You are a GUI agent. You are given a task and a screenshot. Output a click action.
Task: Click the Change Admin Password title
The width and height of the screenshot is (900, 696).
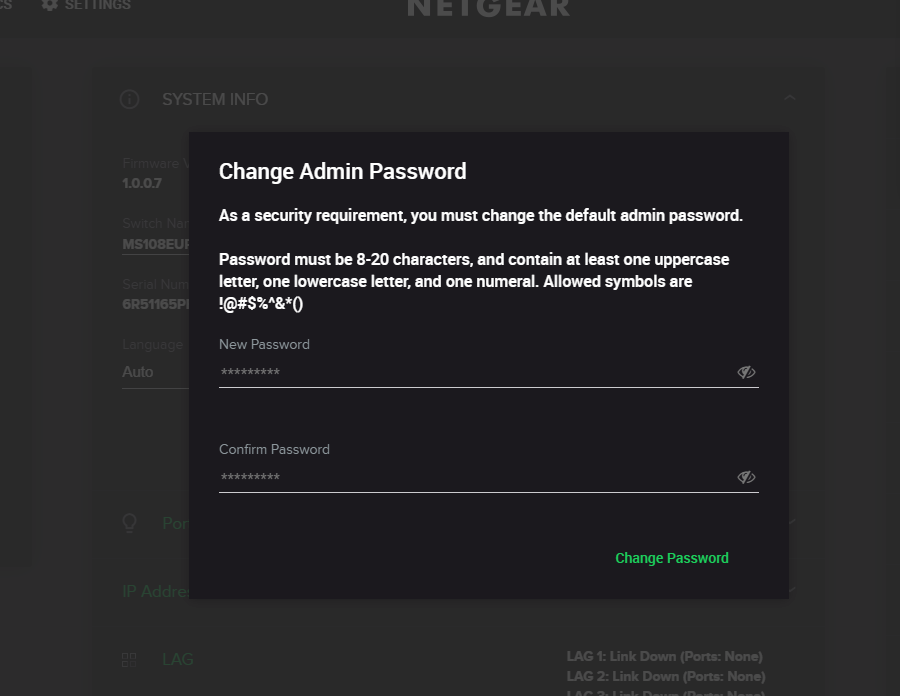[342, 171]
